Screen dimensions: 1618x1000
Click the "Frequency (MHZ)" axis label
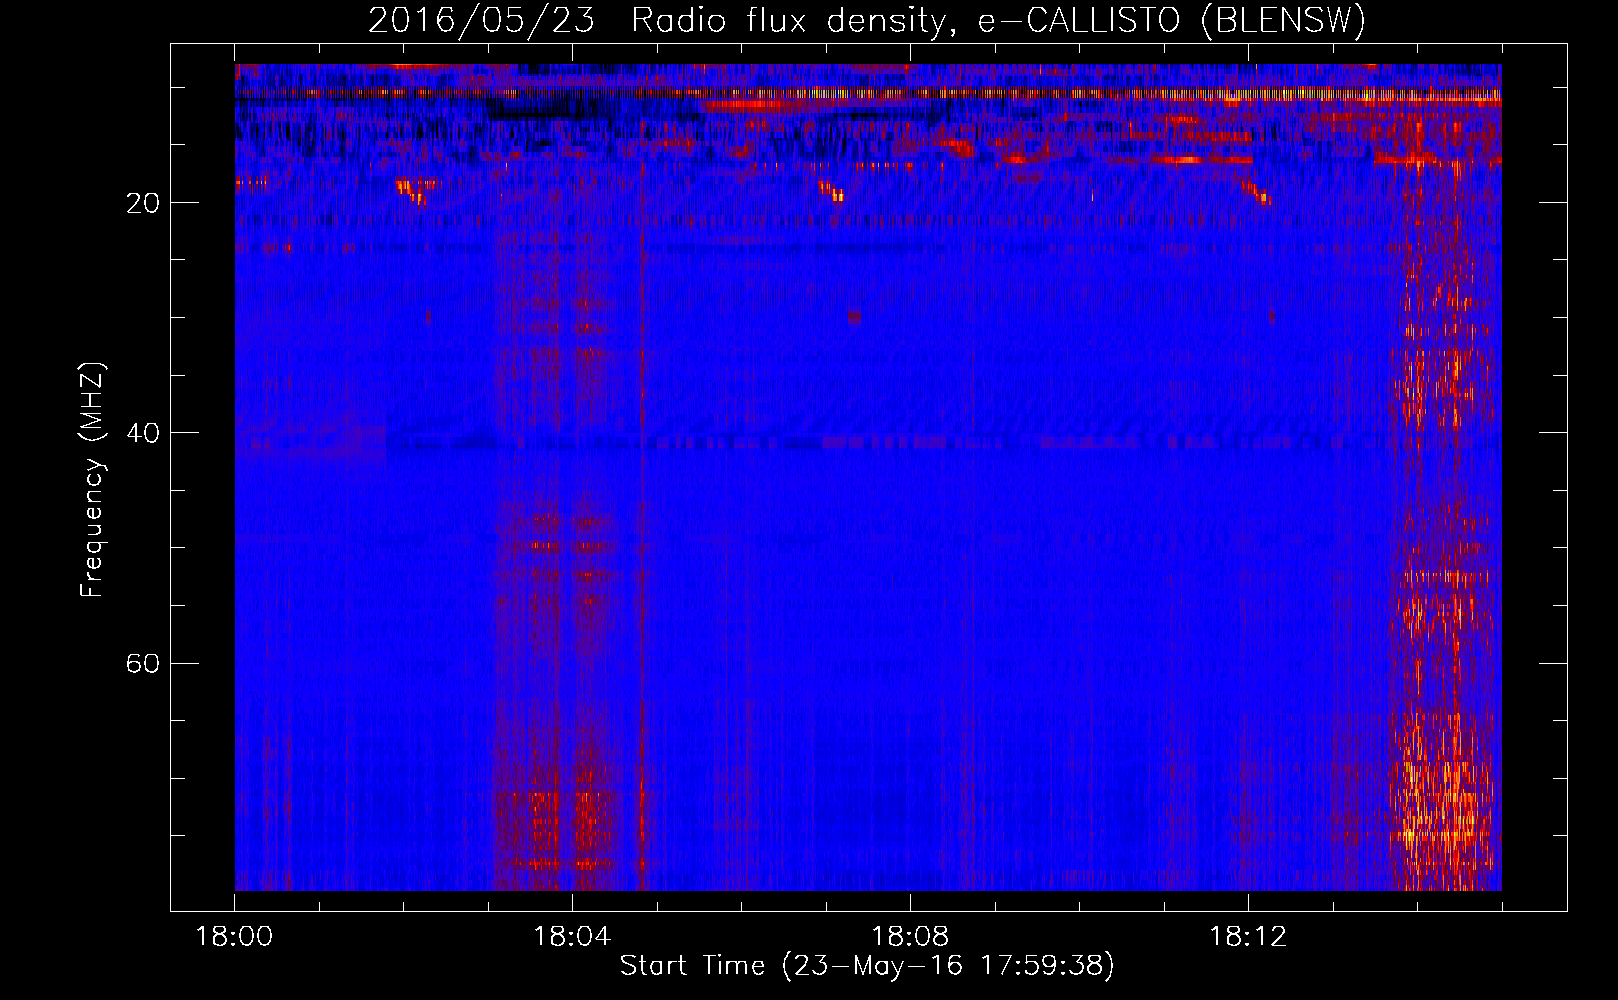92,480
